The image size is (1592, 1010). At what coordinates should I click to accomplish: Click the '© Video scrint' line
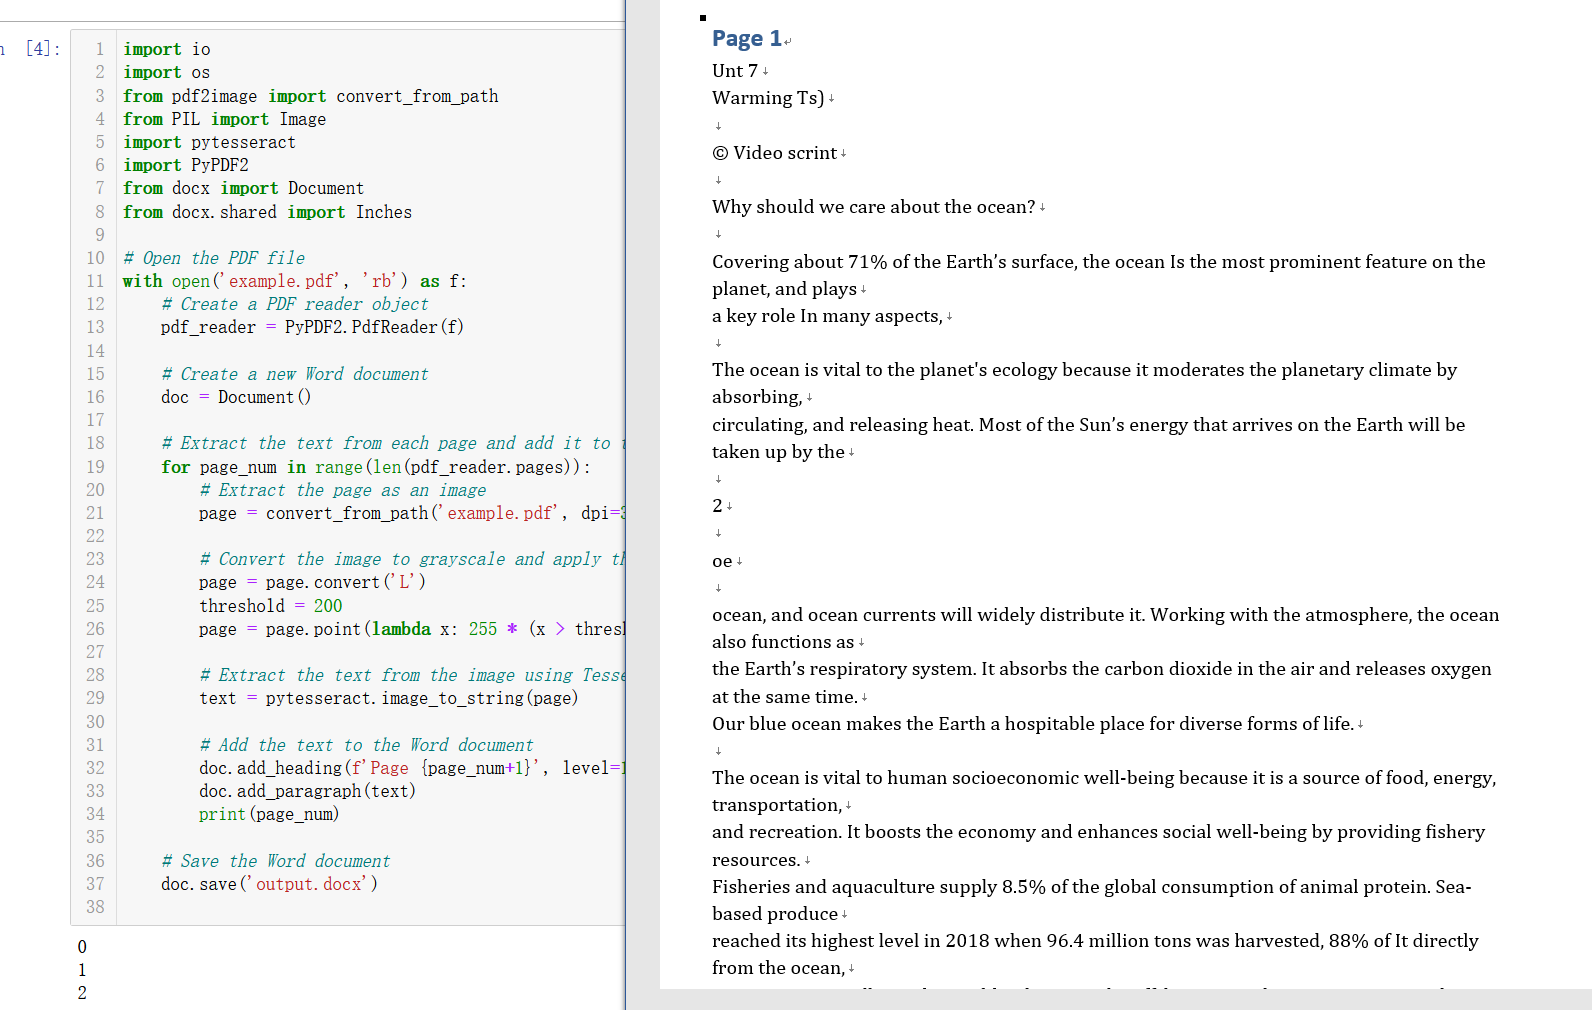tap(774, 153)
